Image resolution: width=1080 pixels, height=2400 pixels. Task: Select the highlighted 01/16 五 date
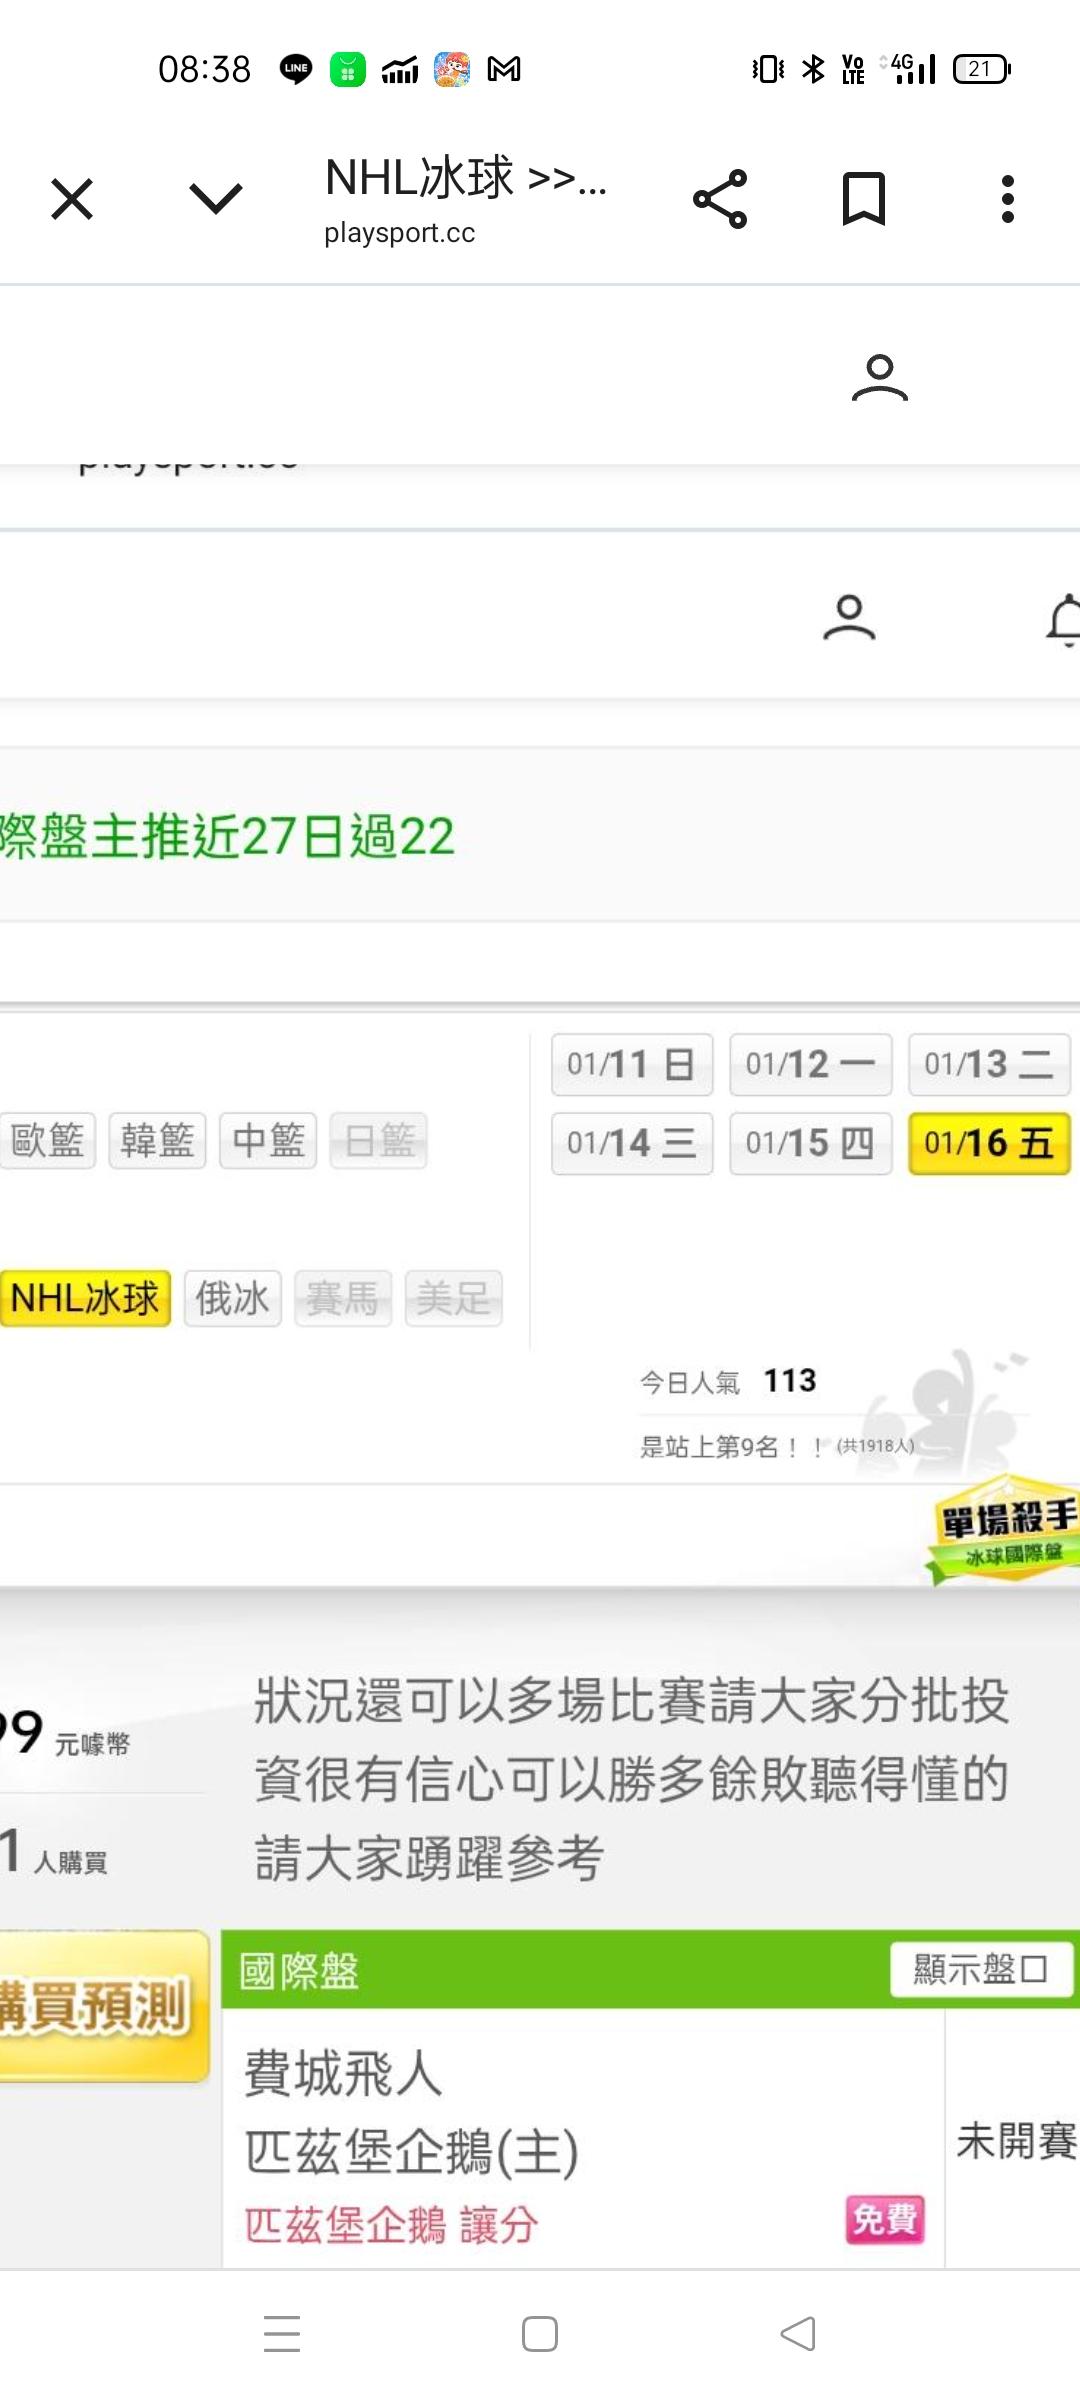pos(989,1143)
